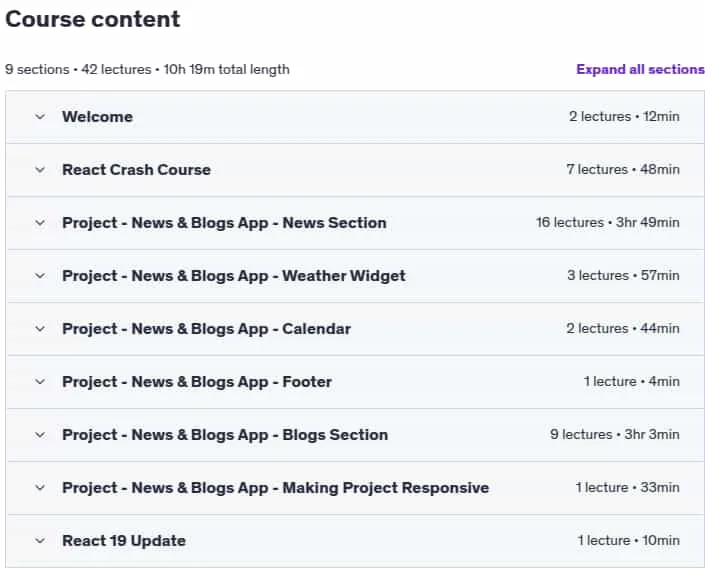Select Making Project Responsive title
Screen dimensions: 705x568
[276, 488]
